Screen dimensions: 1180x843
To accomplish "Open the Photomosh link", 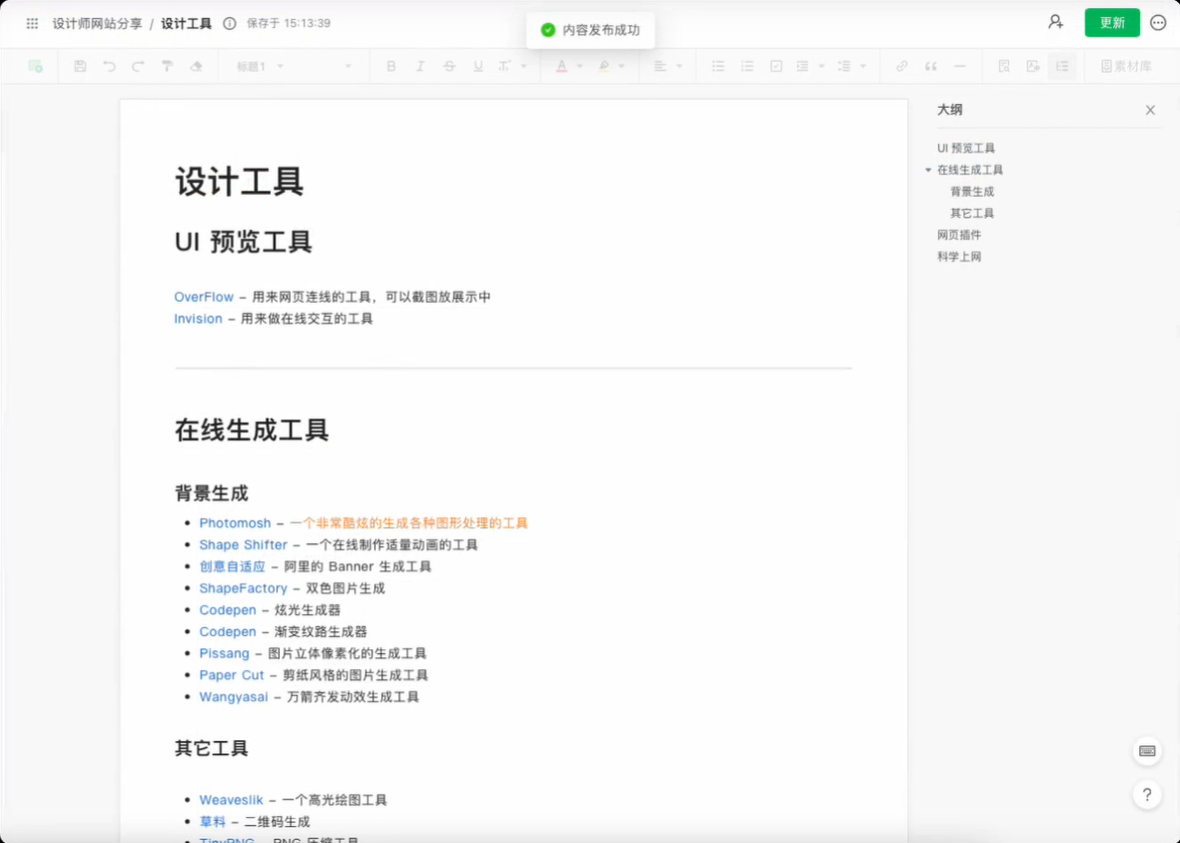I will coord(235,523).
